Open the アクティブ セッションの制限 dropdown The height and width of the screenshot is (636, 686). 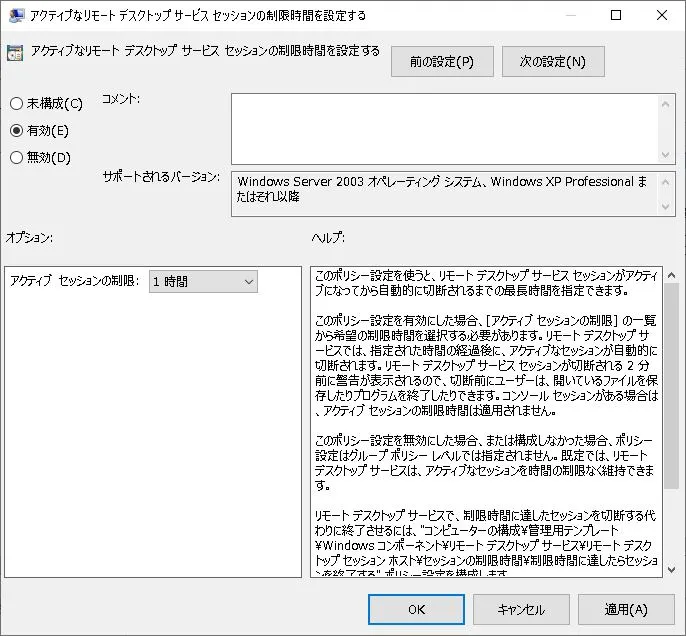[203, 281]
